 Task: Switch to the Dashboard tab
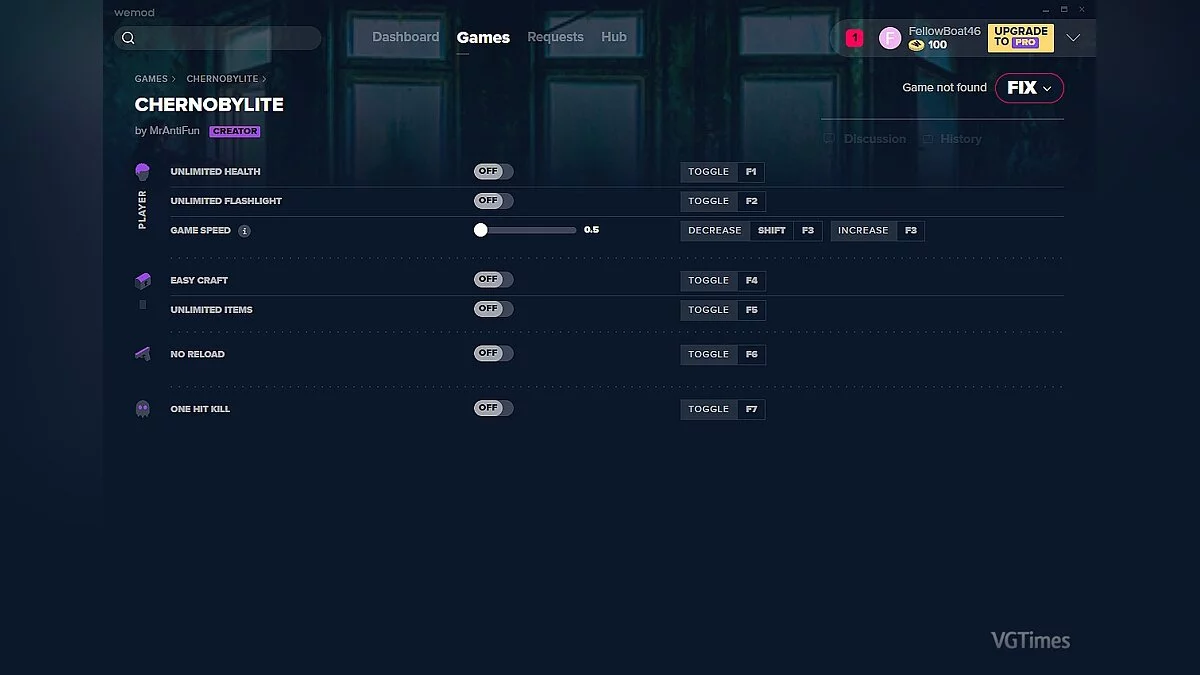[405, 37]
